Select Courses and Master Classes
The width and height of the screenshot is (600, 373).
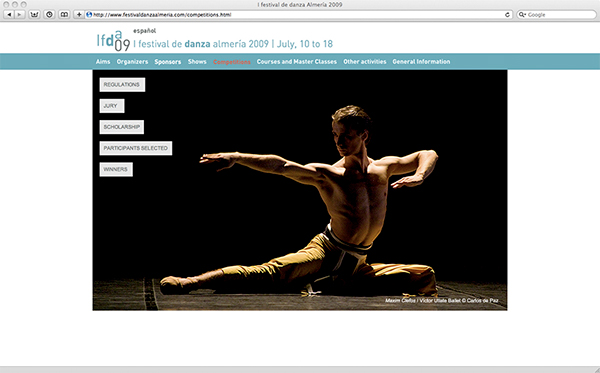pyautogui.click(x=297, y=62)
